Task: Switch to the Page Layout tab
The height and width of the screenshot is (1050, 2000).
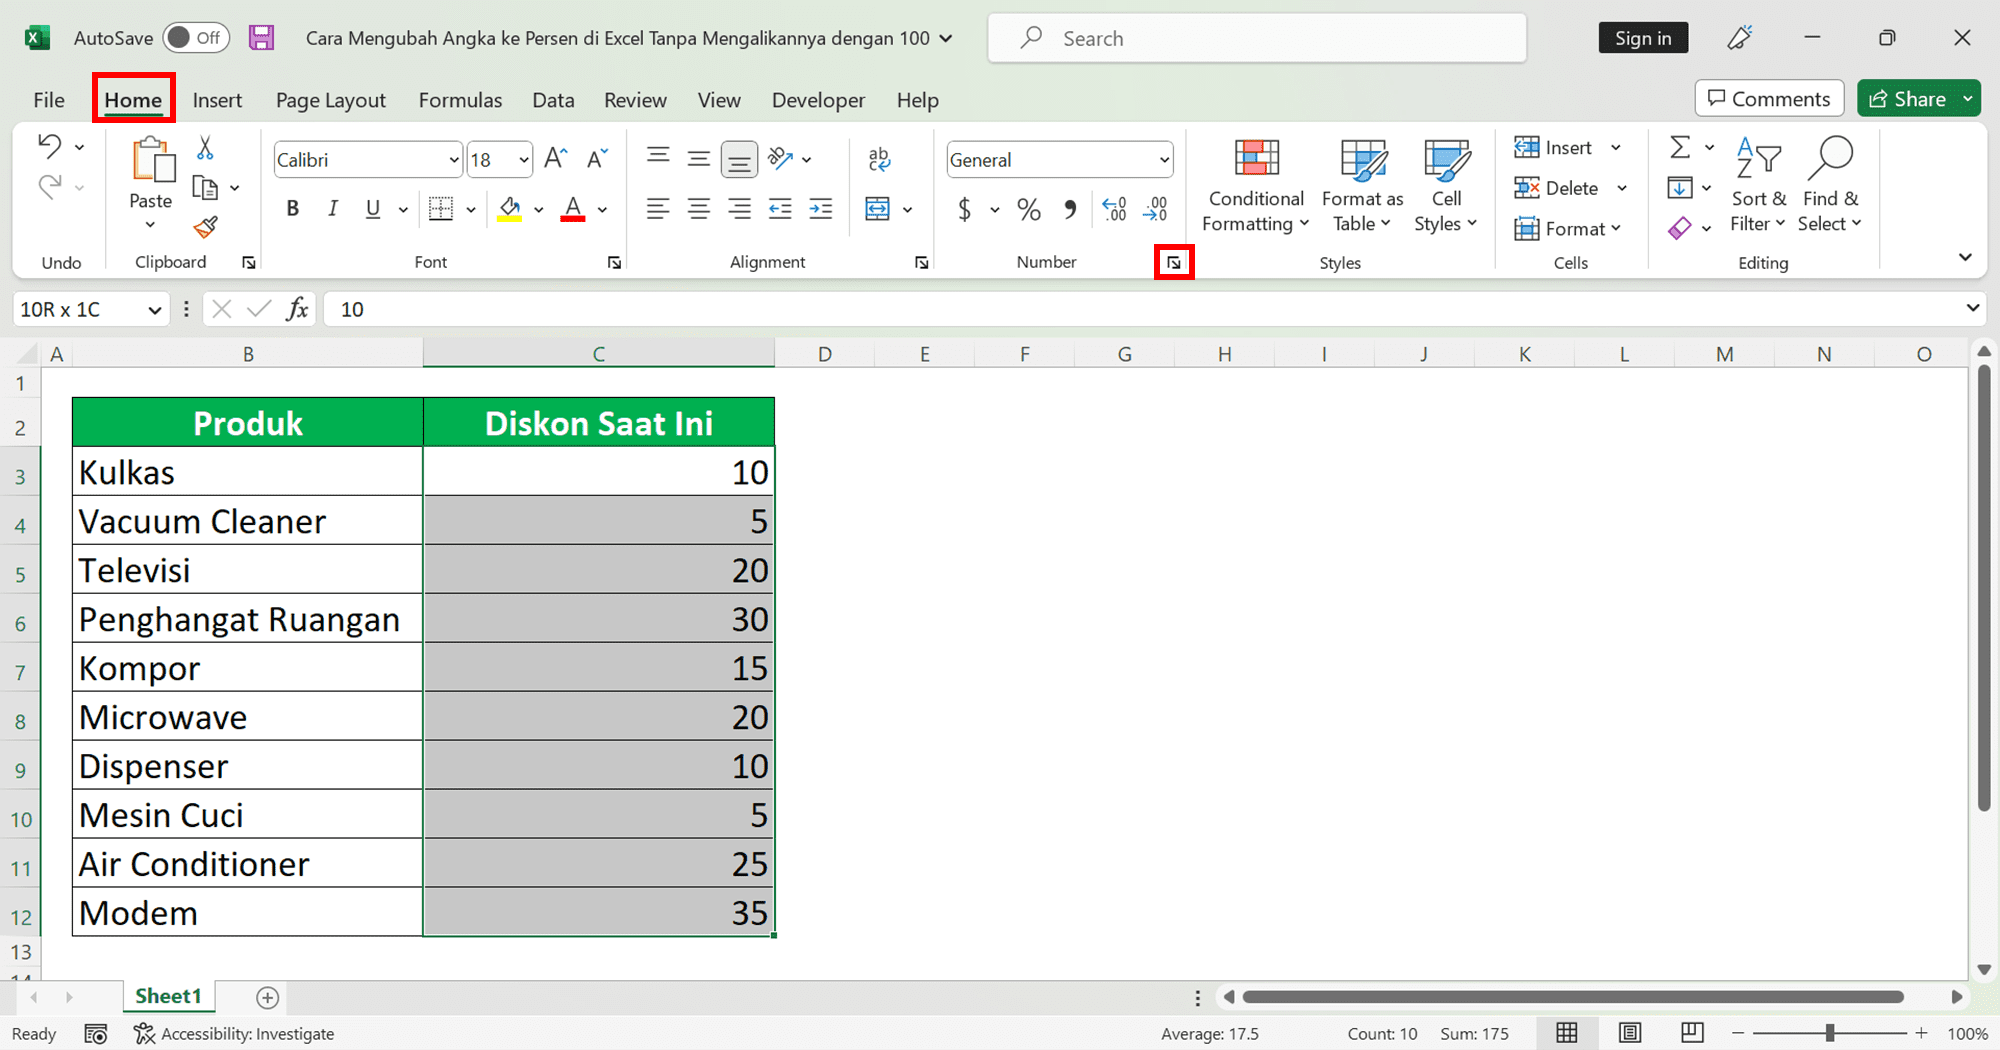Action: tap(331, 100)
